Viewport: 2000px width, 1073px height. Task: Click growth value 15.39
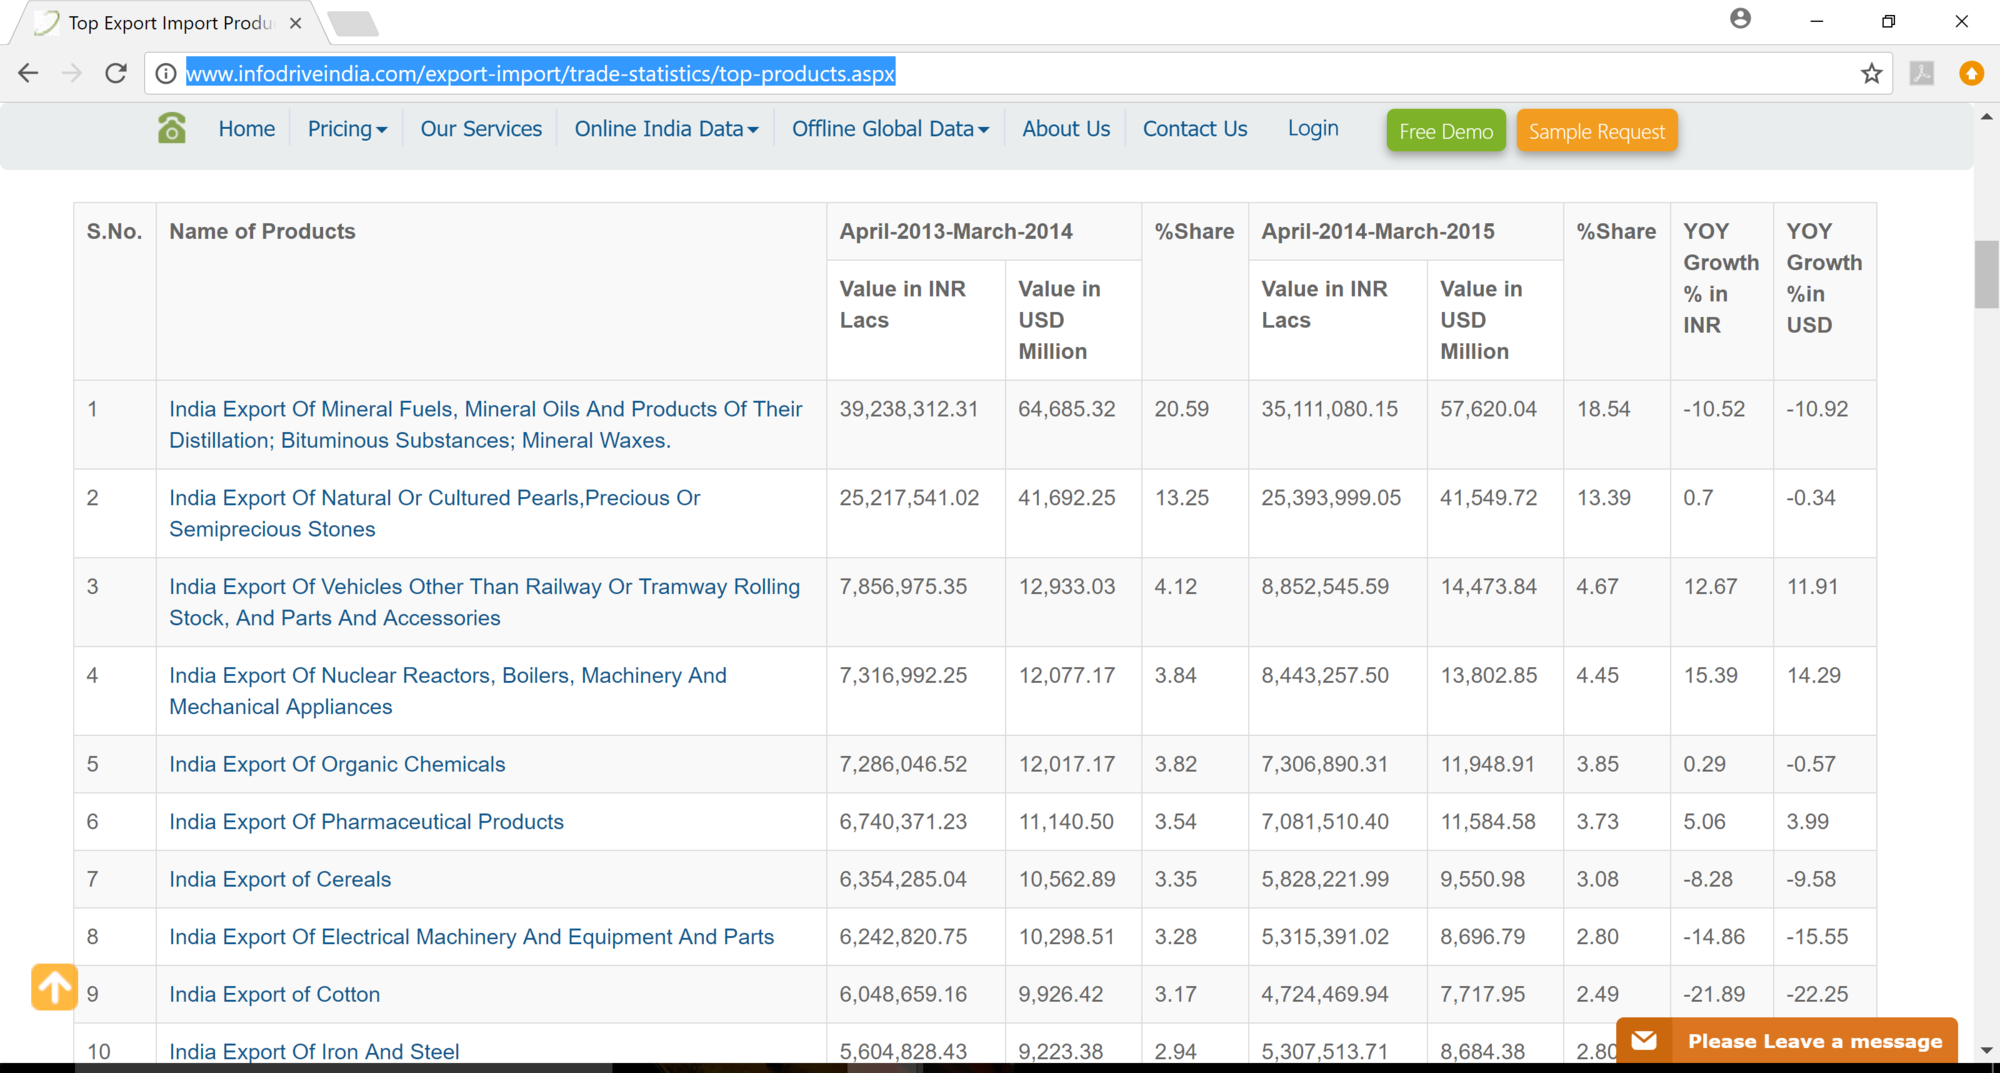(x=1710, y=675)
